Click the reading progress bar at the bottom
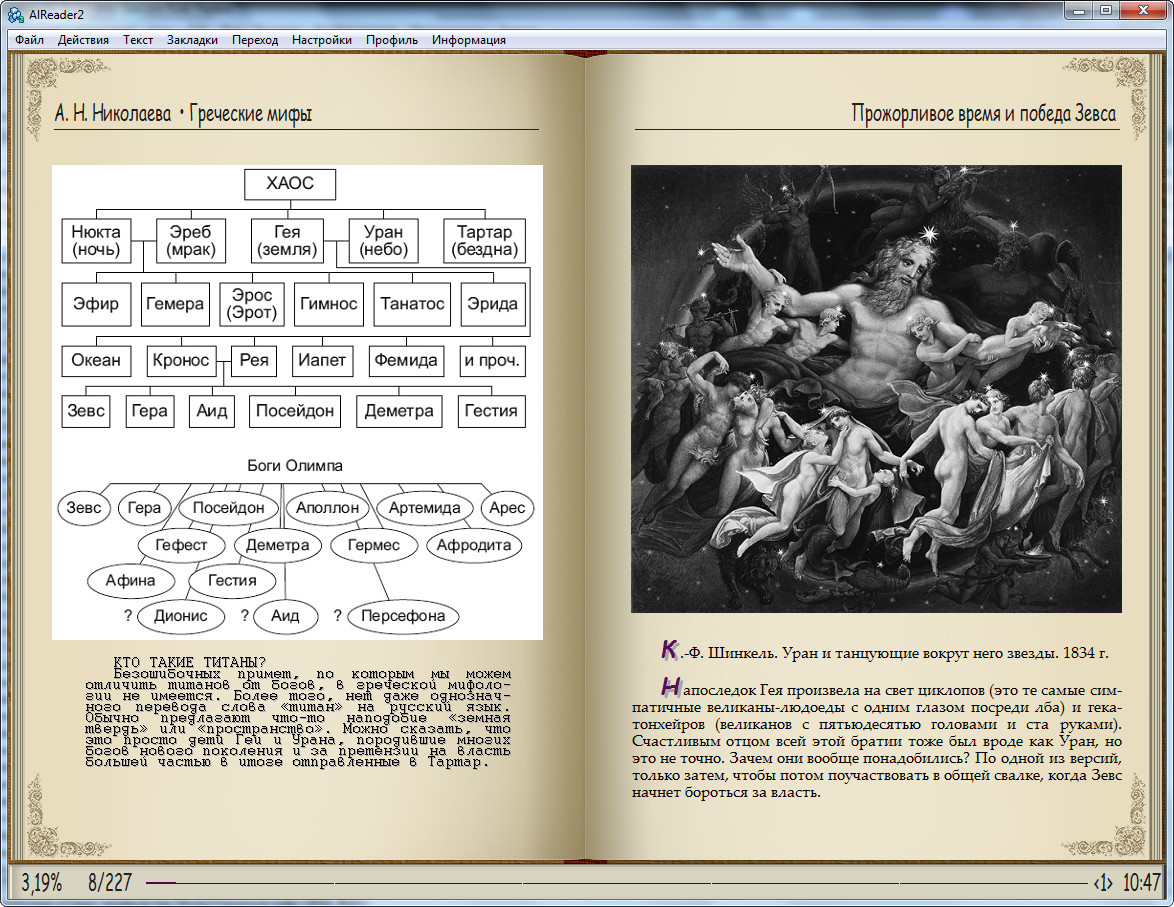Screen dimensions: 1174x907 click(616, 883)
